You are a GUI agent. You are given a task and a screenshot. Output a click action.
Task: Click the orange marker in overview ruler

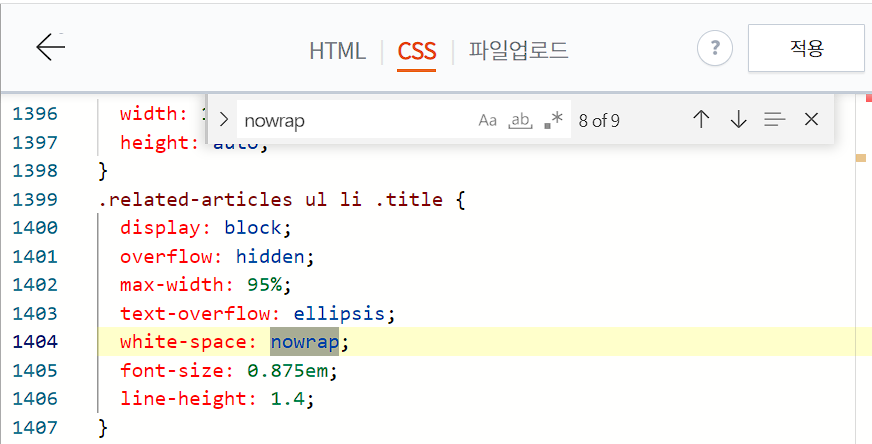coord(860,158)
